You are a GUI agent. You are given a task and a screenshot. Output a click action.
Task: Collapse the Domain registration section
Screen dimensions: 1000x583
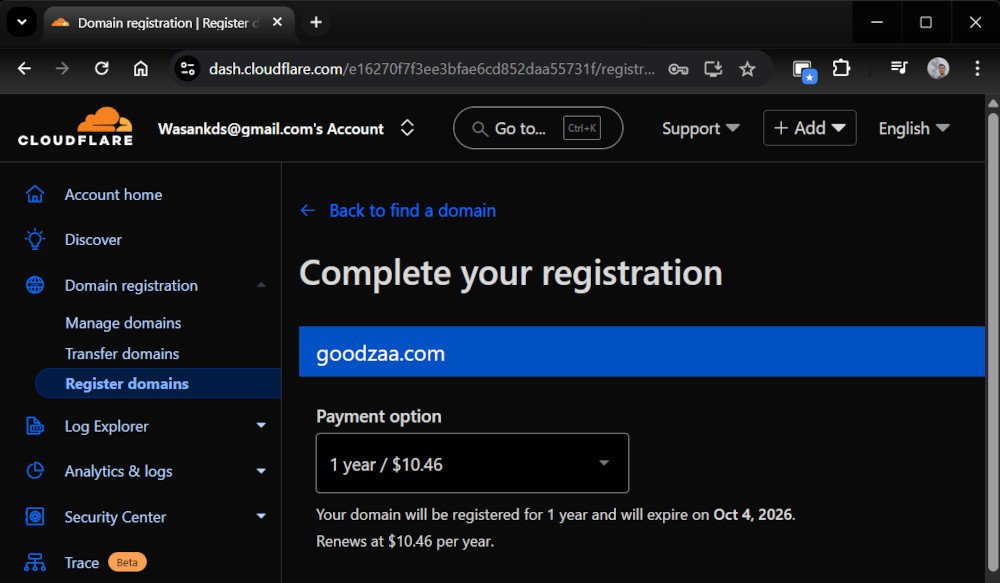(261, 286)
